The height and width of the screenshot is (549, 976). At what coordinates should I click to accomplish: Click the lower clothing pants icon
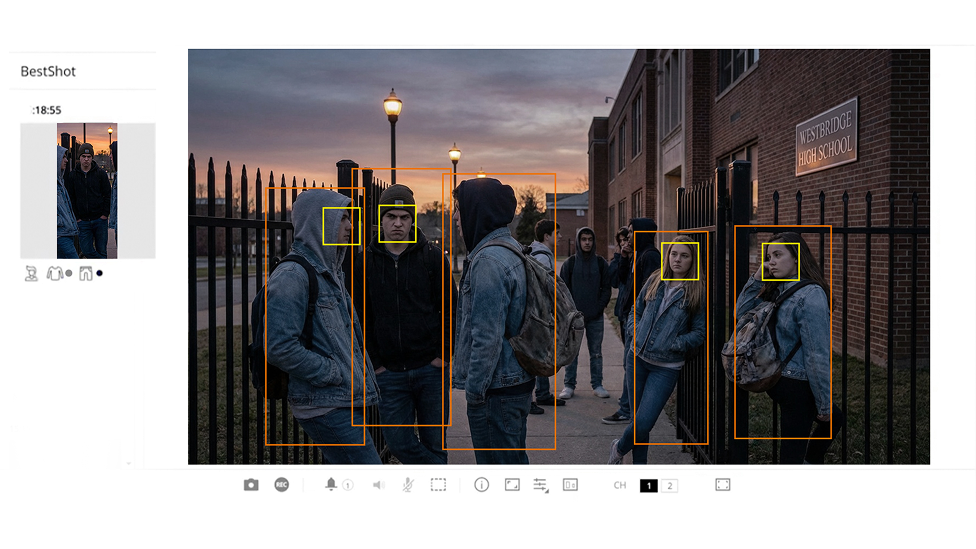85,273
